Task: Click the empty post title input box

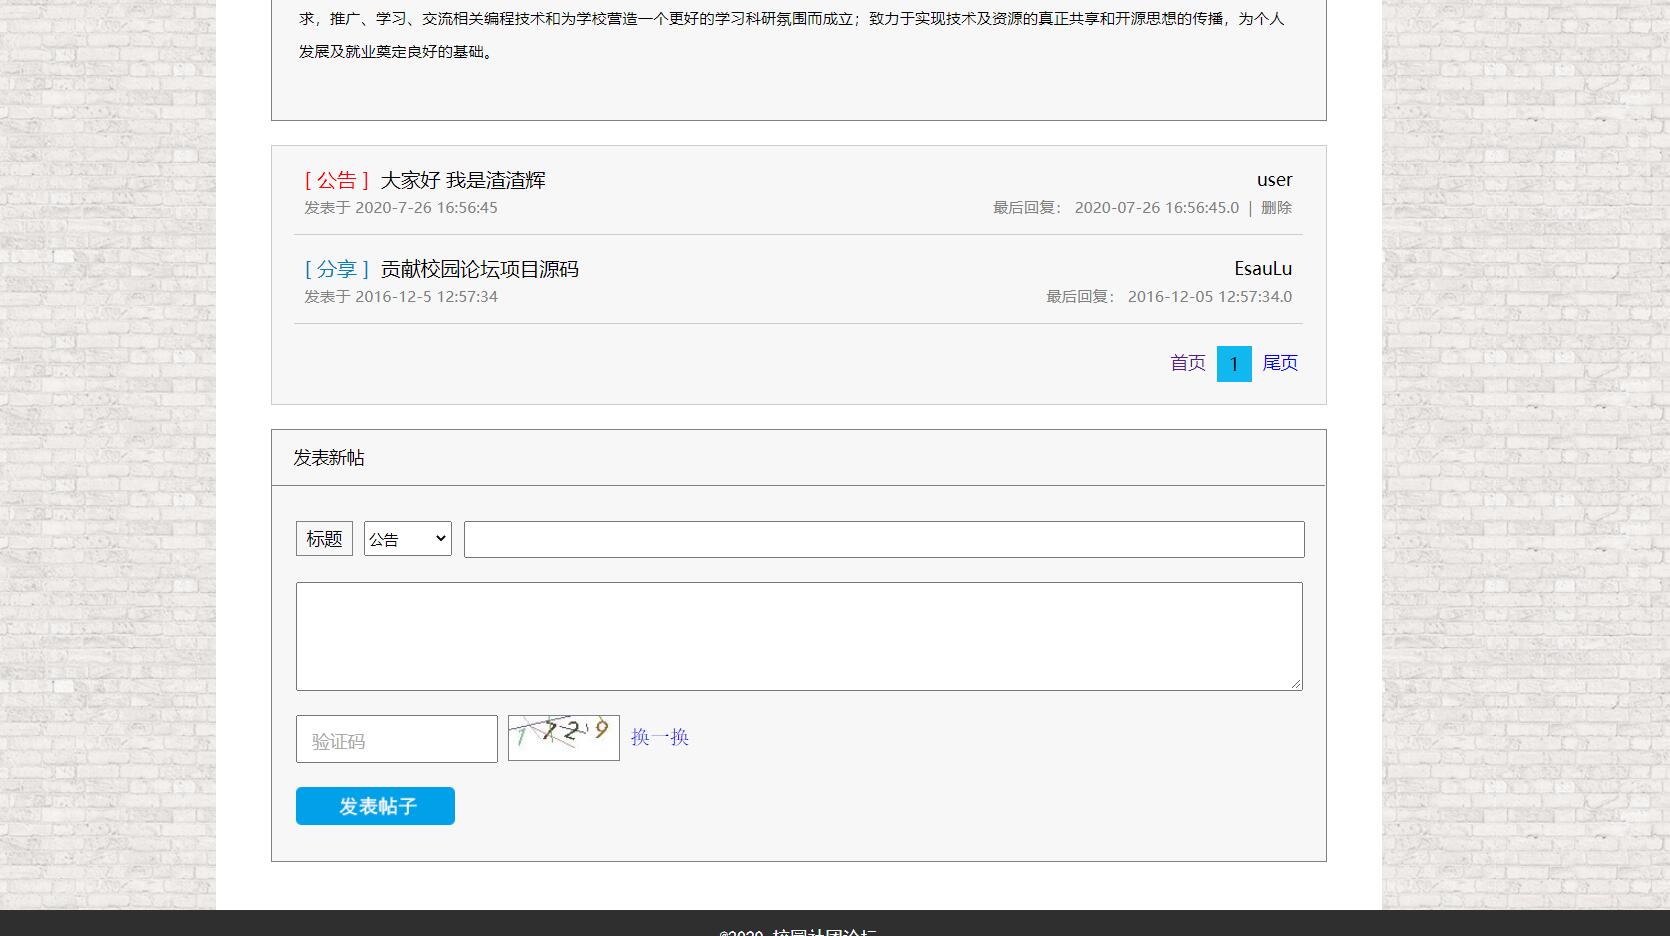Action: [883, 539]
